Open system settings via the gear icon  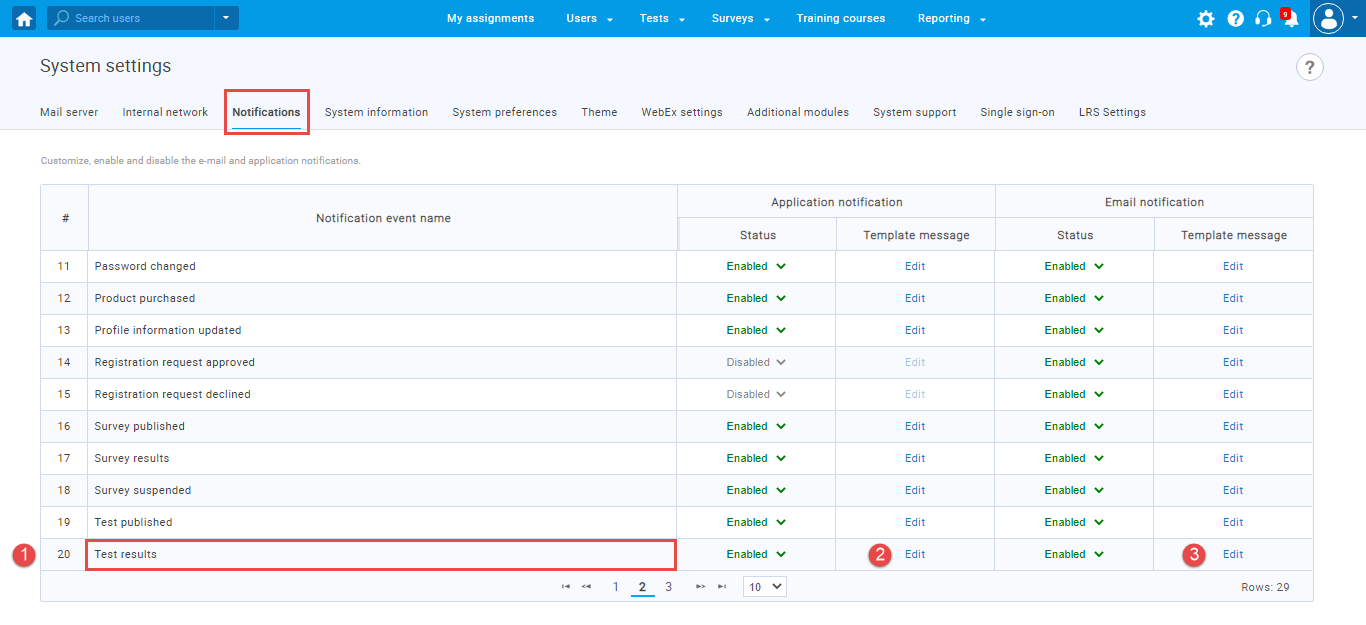(x=1206, y=18)
